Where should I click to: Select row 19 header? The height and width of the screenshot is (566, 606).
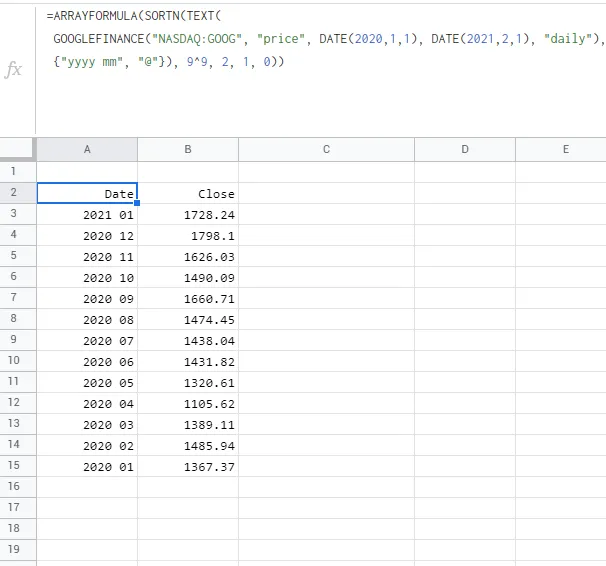point(18,549)
